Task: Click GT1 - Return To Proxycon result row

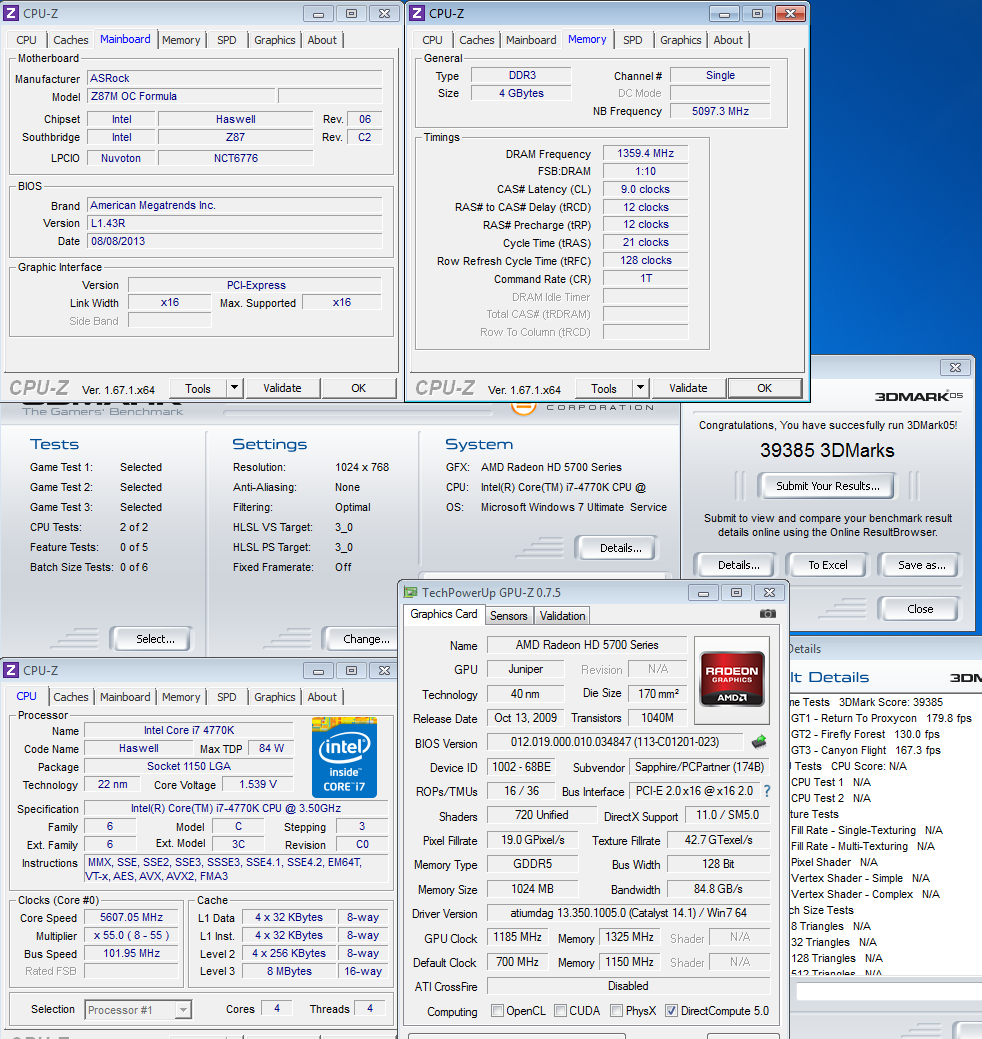Action: (x=881, y=718)
